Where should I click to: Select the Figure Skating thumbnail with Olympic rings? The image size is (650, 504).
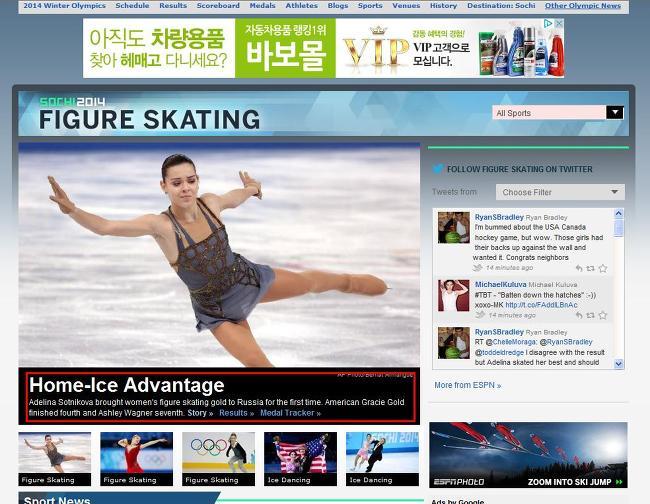click(x=218, y=459)
